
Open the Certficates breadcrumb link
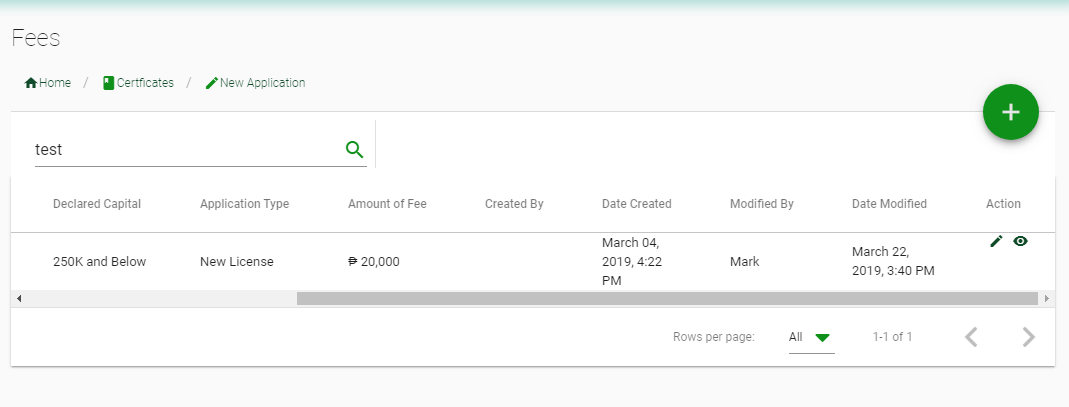pos(138,83)
